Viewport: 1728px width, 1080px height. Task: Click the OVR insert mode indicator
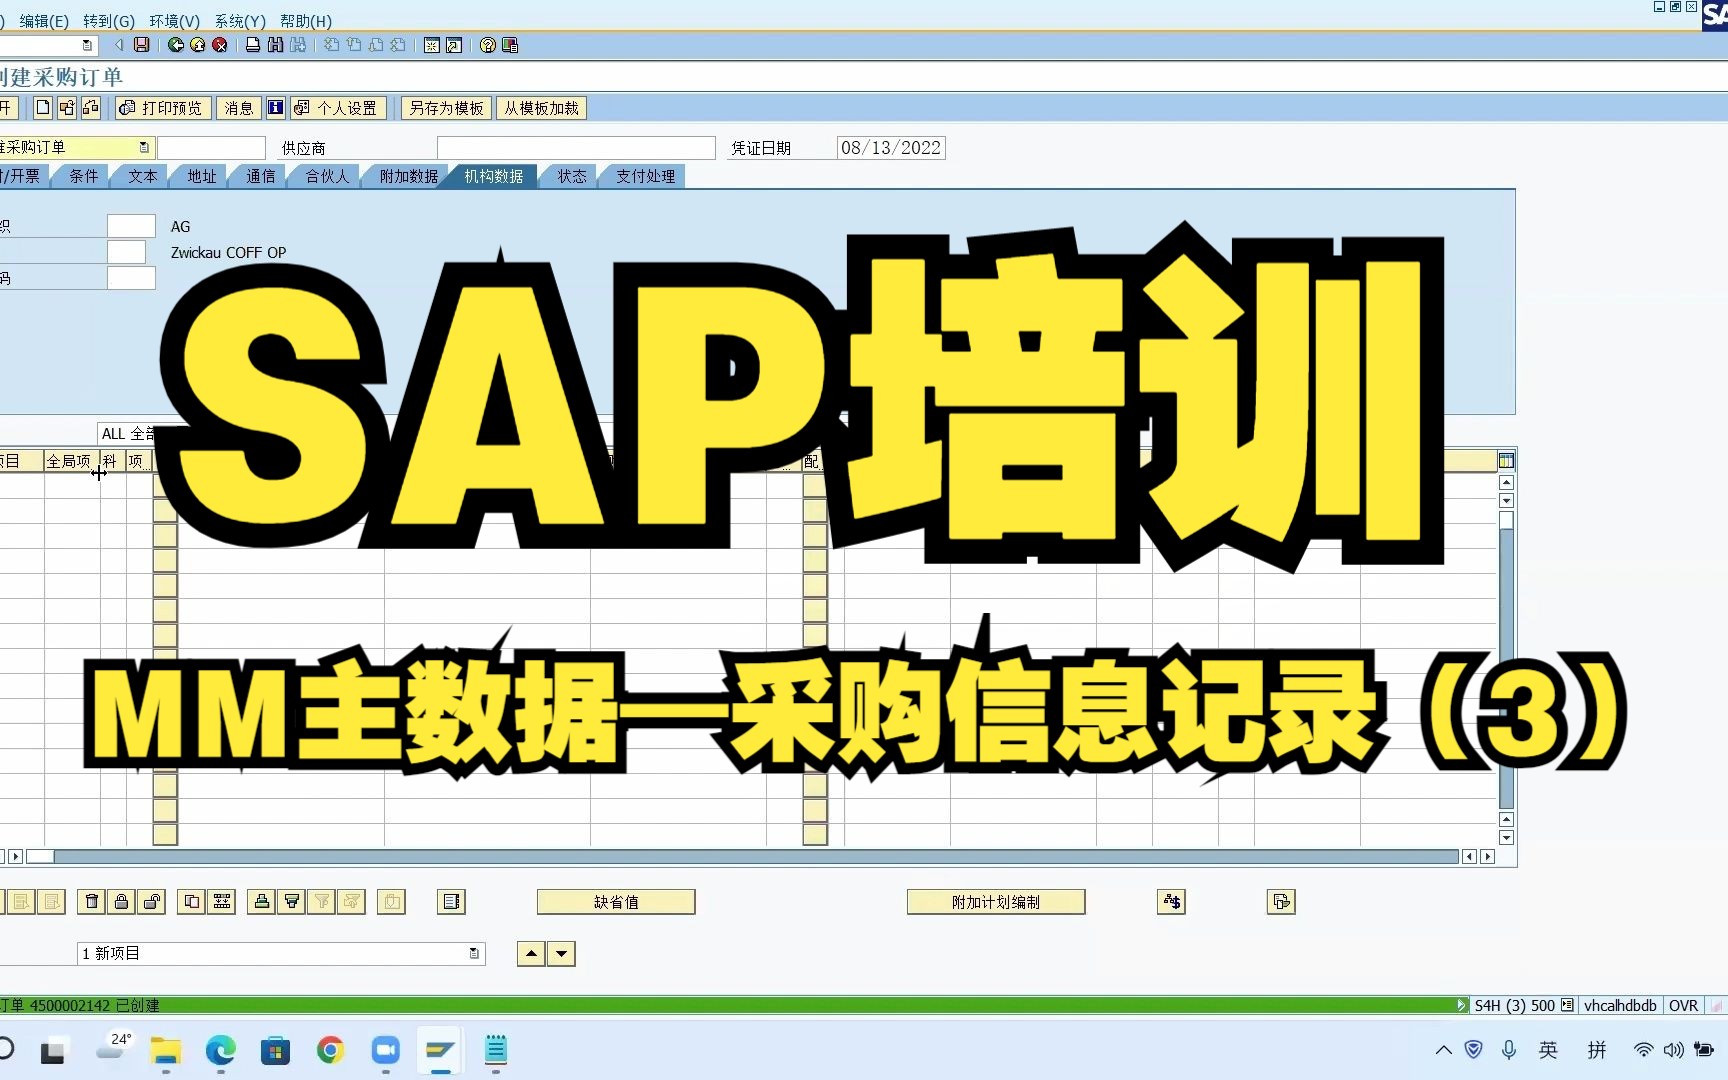pos(1683,1006)
